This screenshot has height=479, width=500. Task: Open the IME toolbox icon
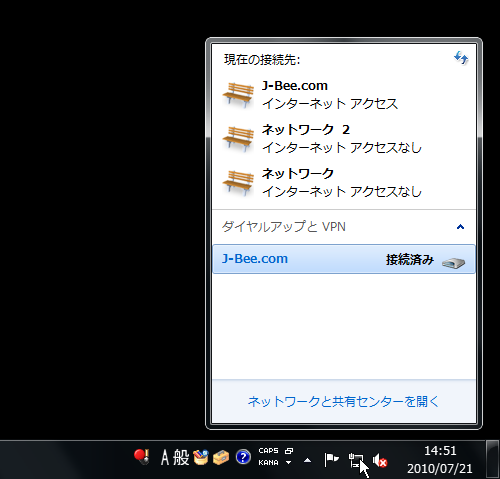pyautogui.click(x=221, y=457)
